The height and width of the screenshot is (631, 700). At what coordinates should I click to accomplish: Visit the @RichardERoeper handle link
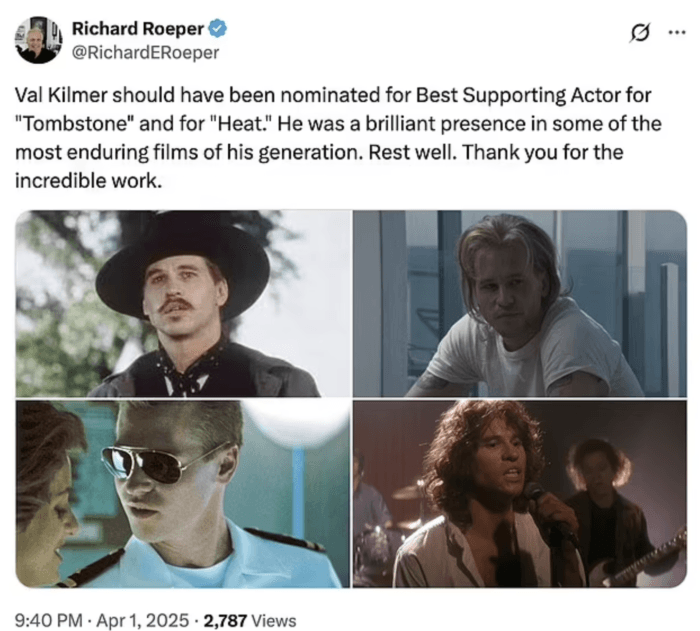point(146,53)
